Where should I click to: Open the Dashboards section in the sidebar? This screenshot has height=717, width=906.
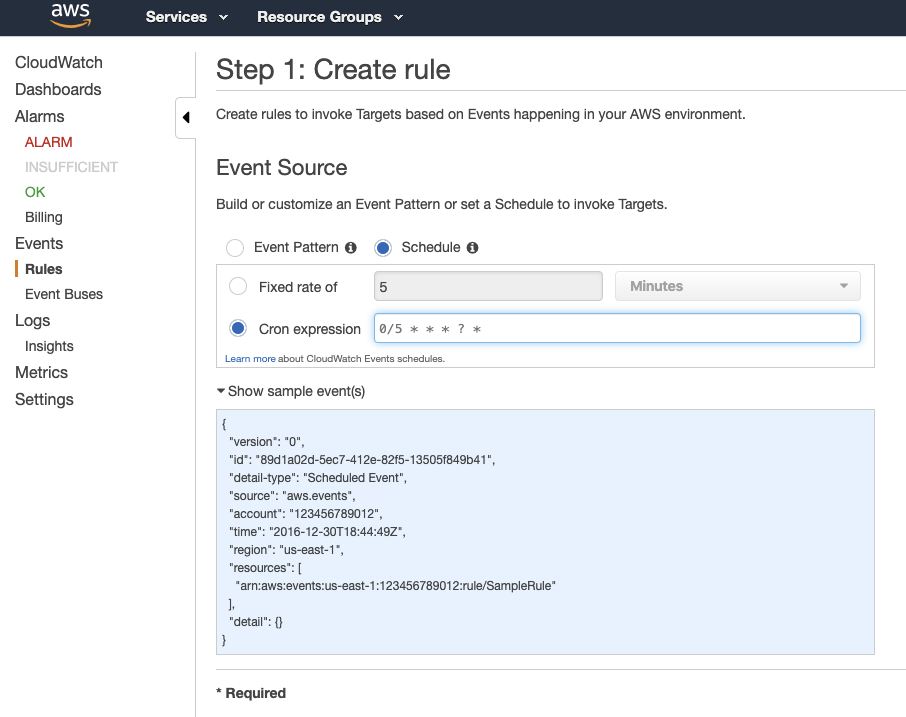coord(57,89)
